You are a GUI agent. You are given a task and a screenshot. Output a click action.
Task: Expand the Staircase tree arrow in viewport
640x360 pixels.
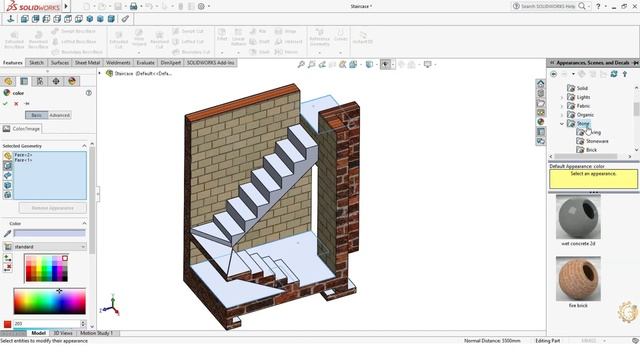[100, 73]
